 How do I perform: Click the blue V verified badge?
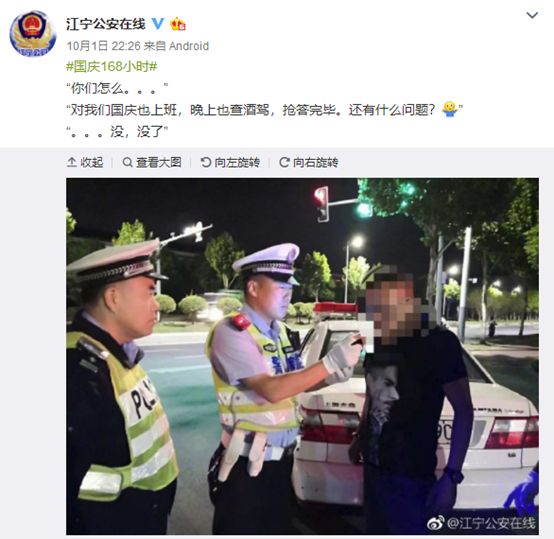(158, 24)
